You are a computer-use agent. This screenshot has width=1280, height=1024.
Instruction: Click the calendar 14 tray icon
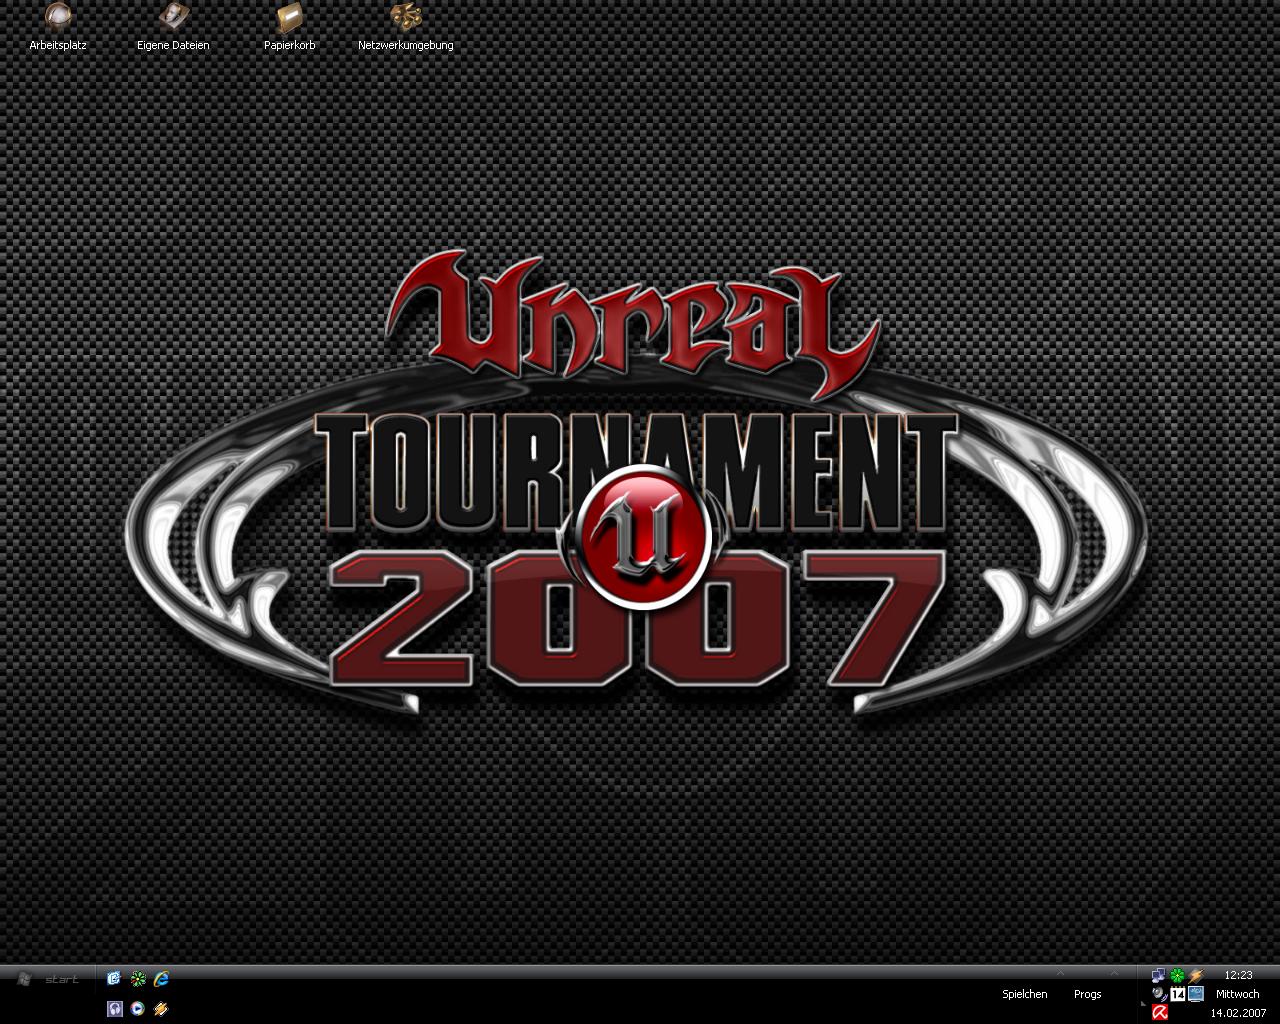[1177, 994]
